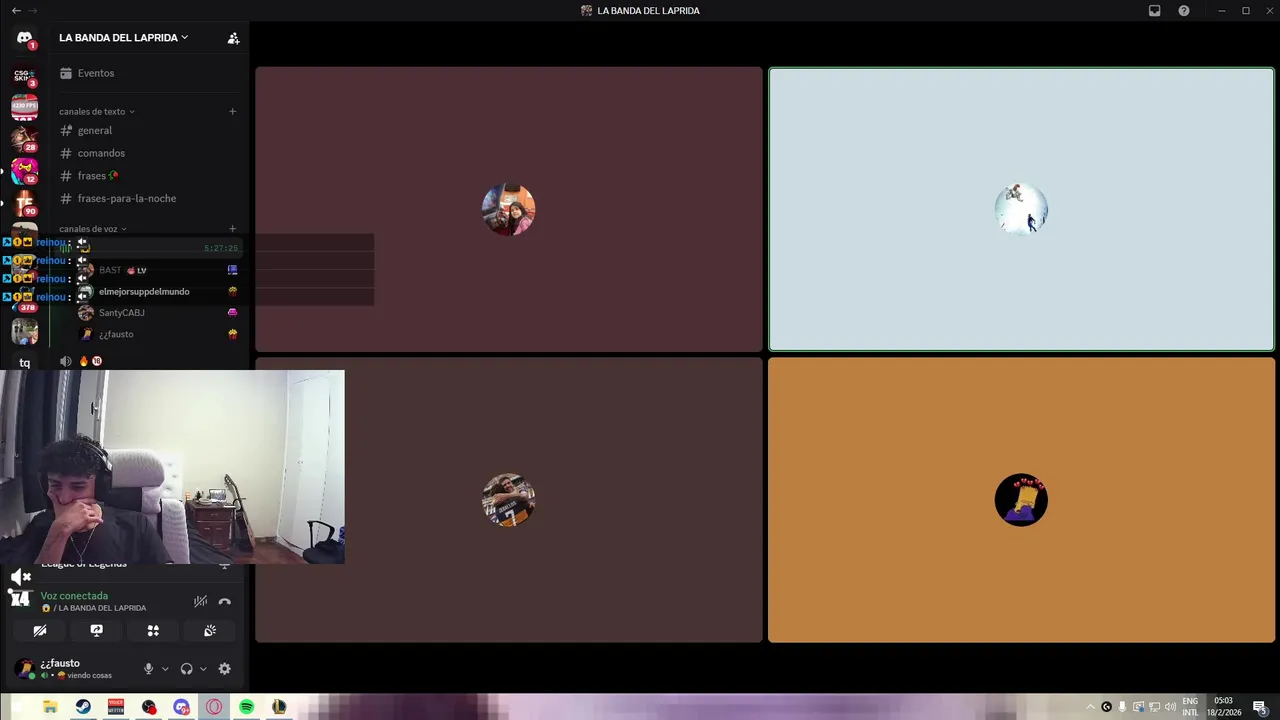
Task: Open the Discord inbox icon
Action: 1154,11
